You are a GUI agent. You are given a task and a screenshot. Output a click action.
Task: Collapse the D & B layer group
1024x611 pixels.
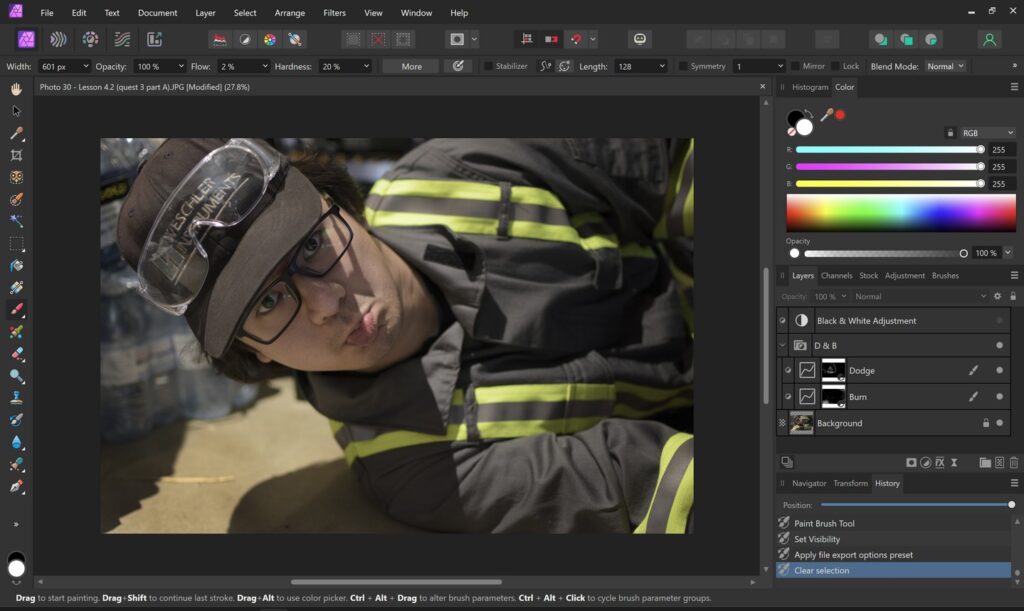783,346
